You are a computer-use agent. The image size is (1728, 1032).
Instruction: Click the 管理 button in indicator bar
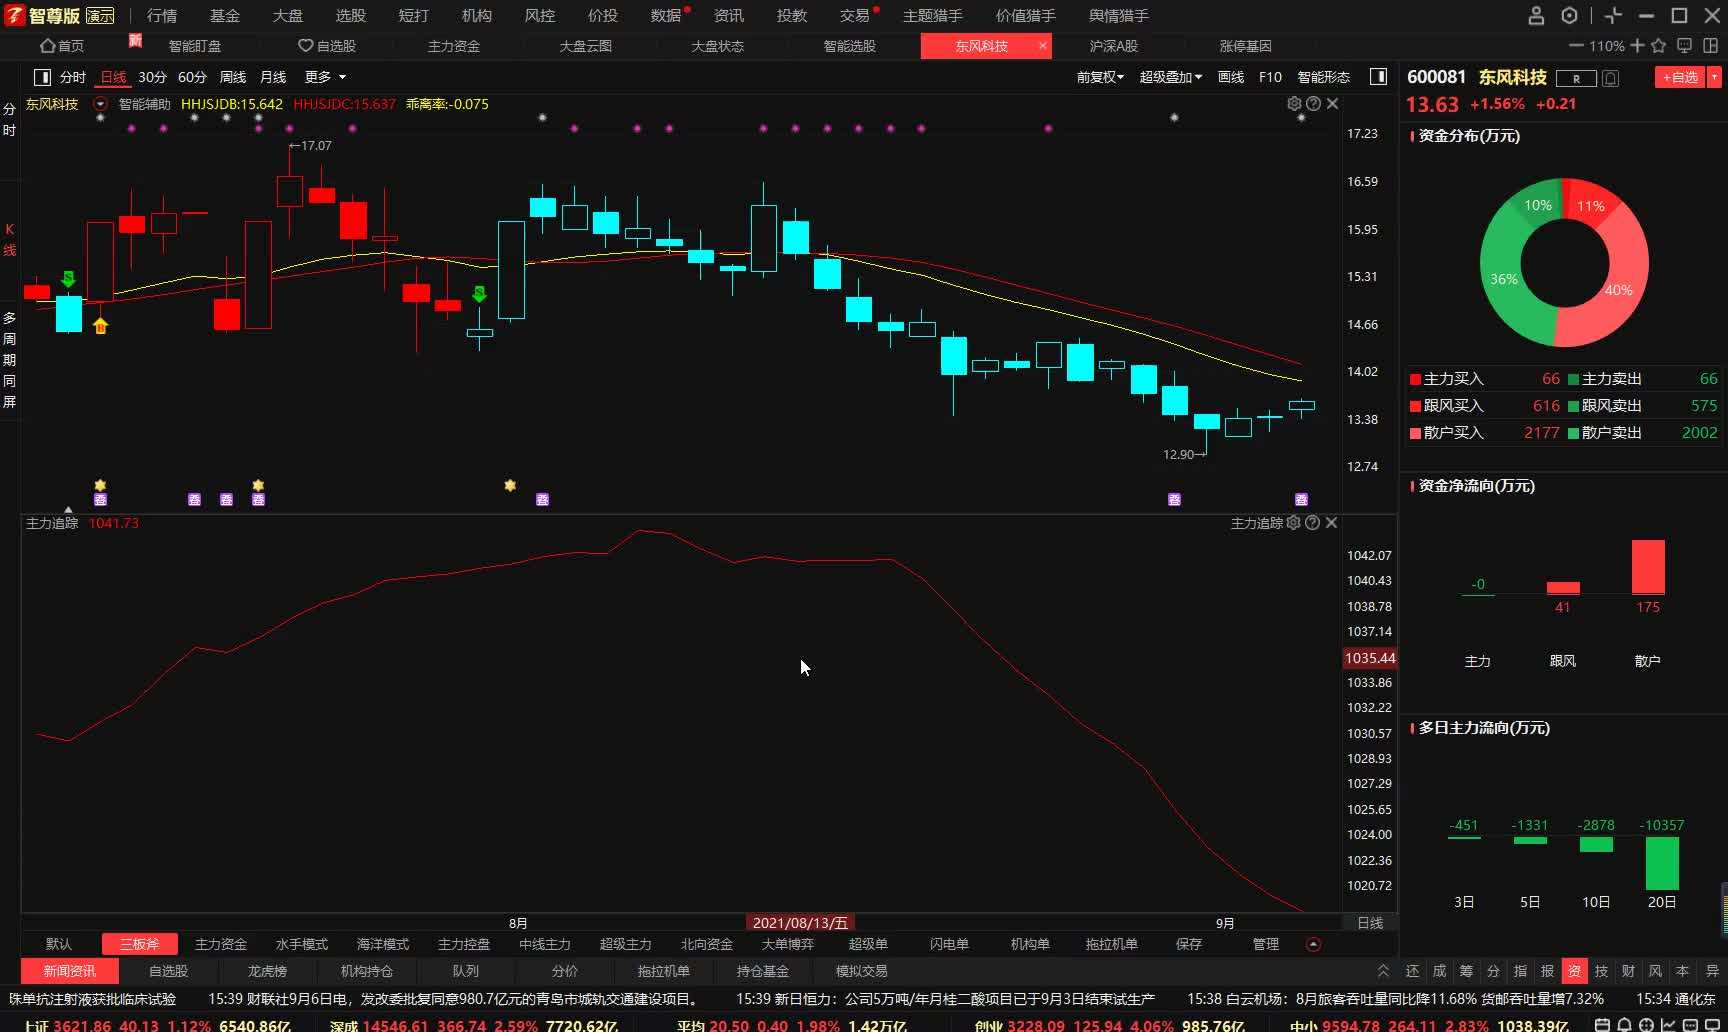point(1265,944)
